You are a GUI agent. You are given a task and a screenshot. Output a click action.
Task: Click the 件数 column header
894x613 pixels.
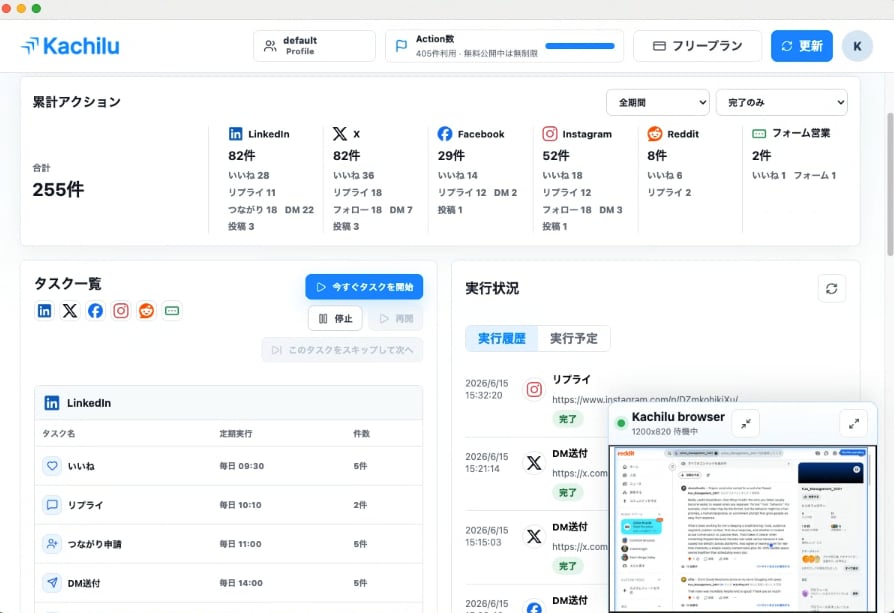[361, 433]
